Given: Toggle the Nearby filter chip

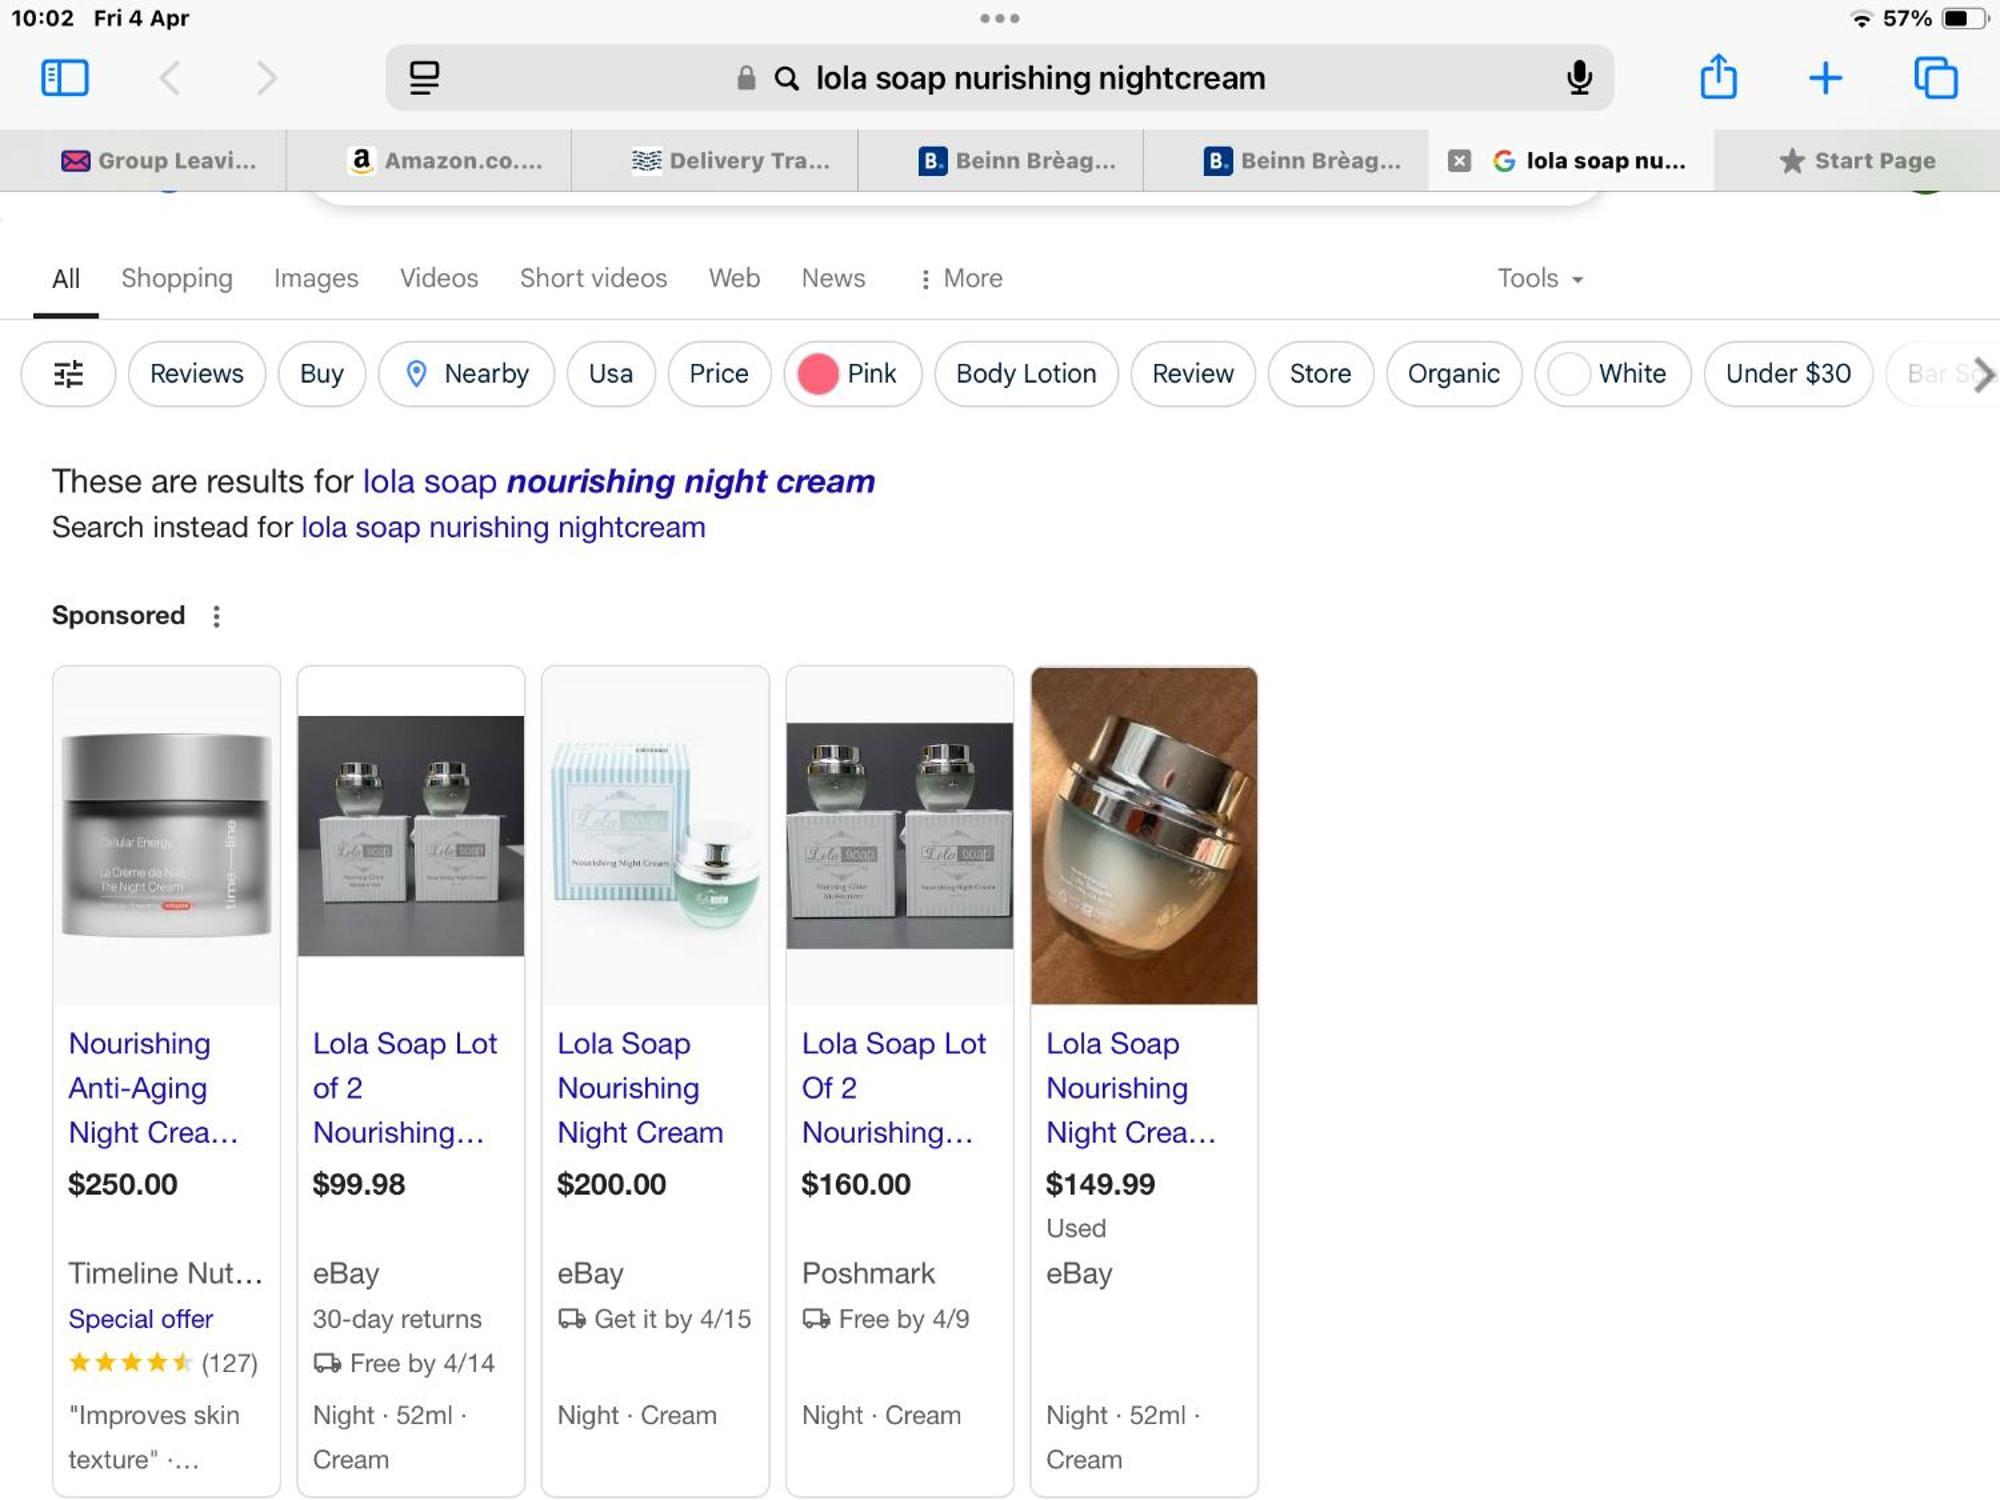Looking at the screenshot, I should point(466,374).
